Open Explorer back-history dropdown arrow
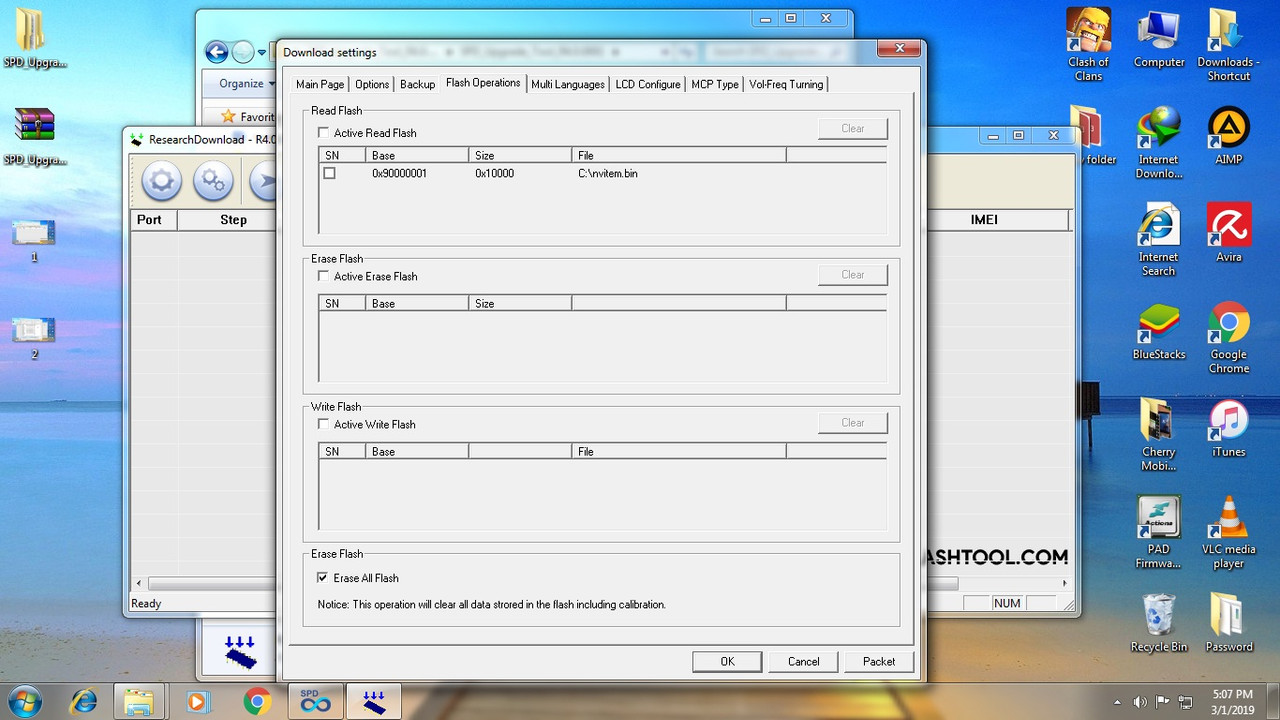This screenshot has height=720, width=1280. (x=262, y=52)
